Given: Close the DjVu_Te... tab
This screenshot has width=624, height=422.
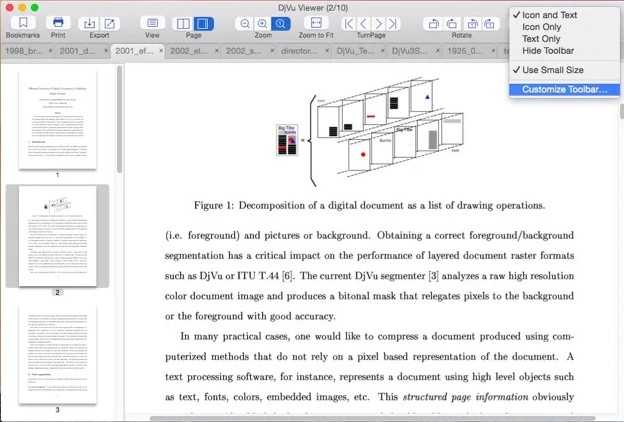Looking at the screenshot, I should [x=382, y=51].
